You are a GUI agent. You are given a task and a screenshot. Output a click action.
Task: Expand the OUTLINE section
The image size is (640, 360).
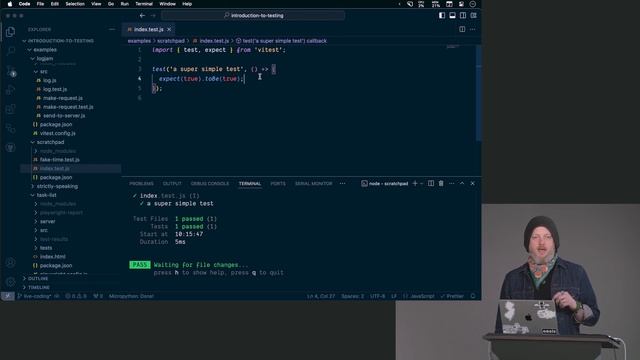coord(38,279)
